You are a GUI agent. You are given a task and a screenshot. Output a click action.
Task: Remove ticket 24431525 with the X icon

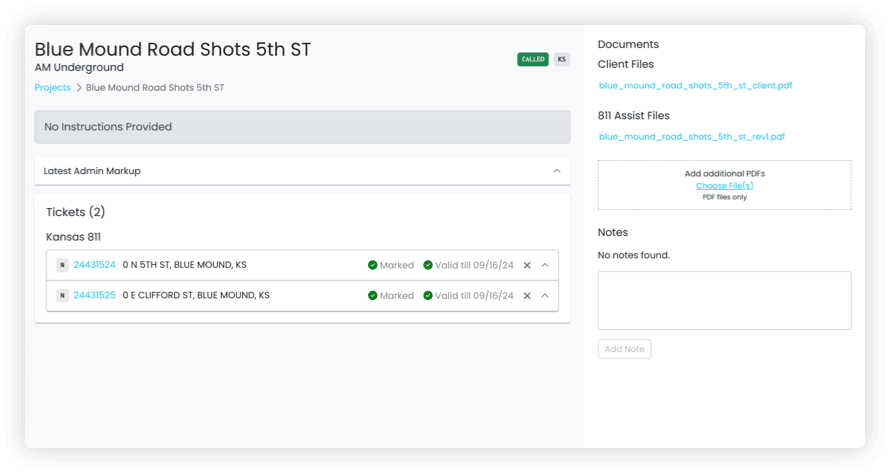(x=527, y=296)
